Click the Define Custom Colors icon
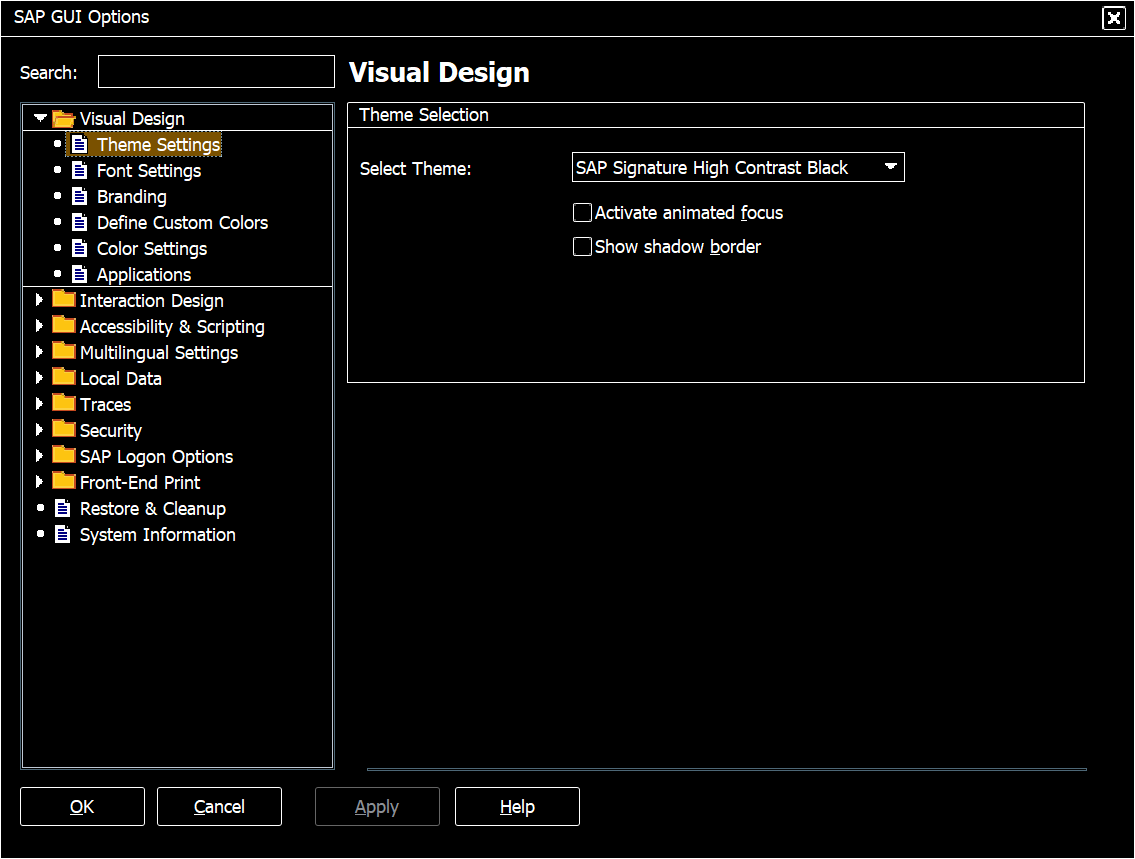This screenshot has width=1135, height=859. point(79,221)
